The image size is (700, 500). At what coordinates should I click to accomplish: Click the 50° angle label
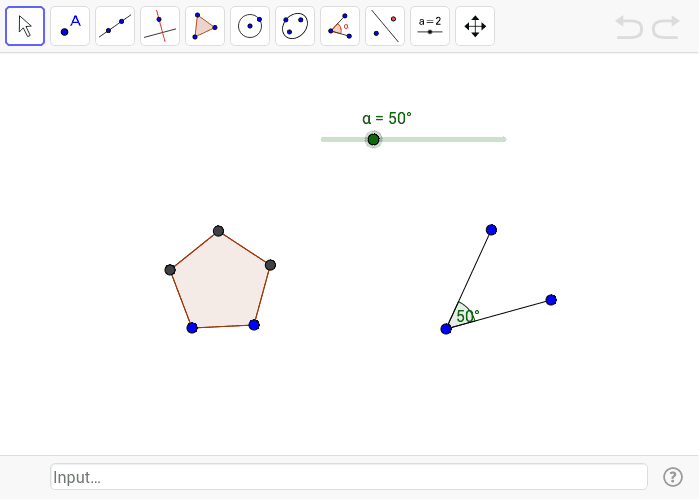tap(468, 316)
